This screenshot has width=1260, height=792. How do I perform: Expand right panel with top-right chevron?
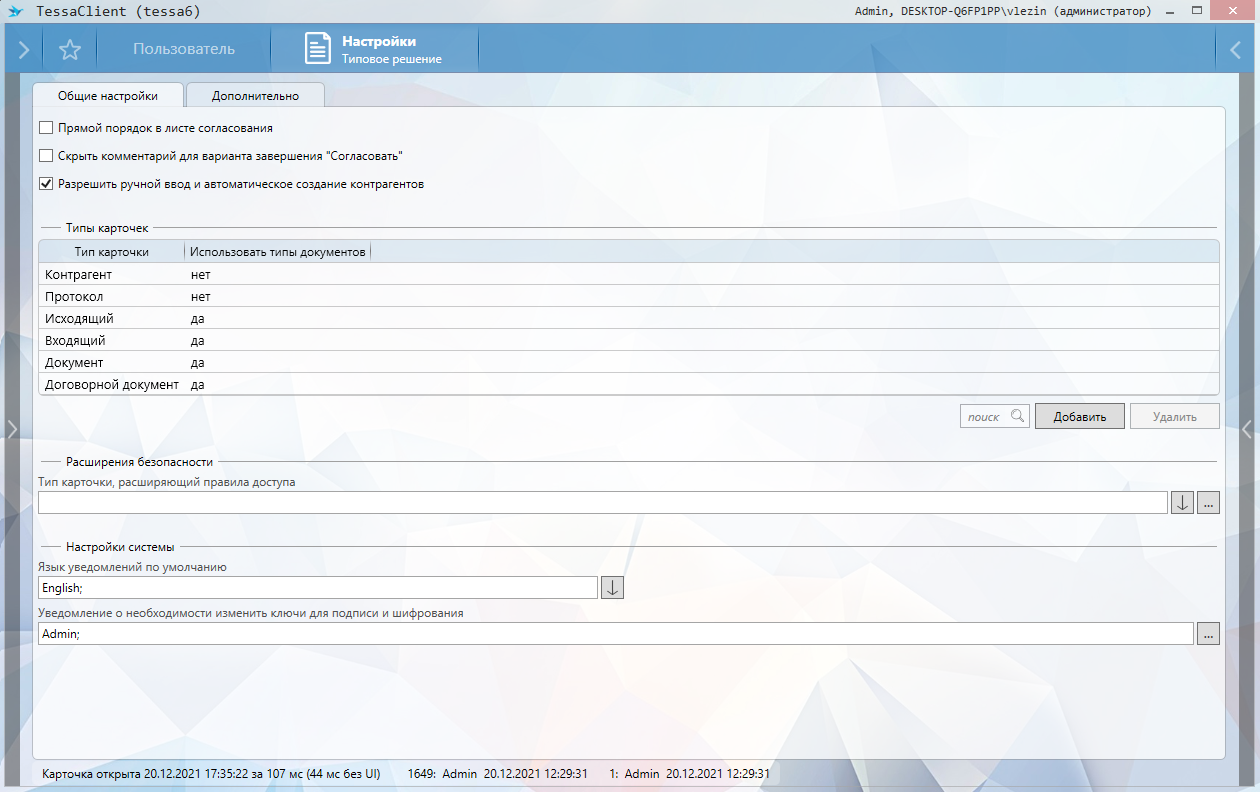1236,49
